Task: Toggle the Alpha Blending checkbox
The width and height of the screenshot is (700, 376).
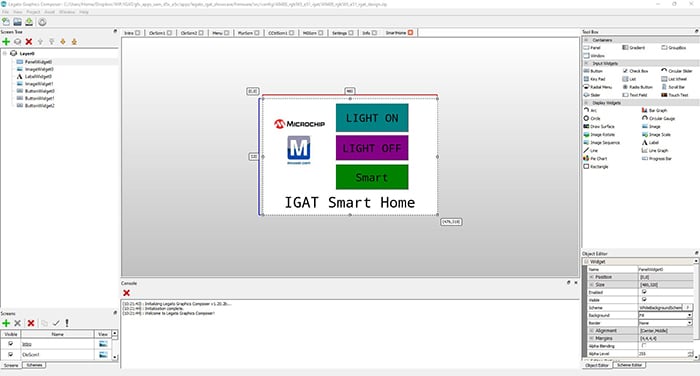Action: tap(644, 346)
